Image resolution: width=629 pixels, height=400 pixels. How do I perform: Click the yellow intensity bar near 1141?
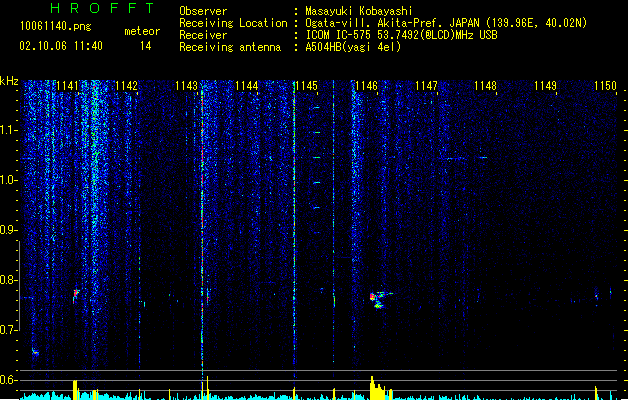coord(75,389)
